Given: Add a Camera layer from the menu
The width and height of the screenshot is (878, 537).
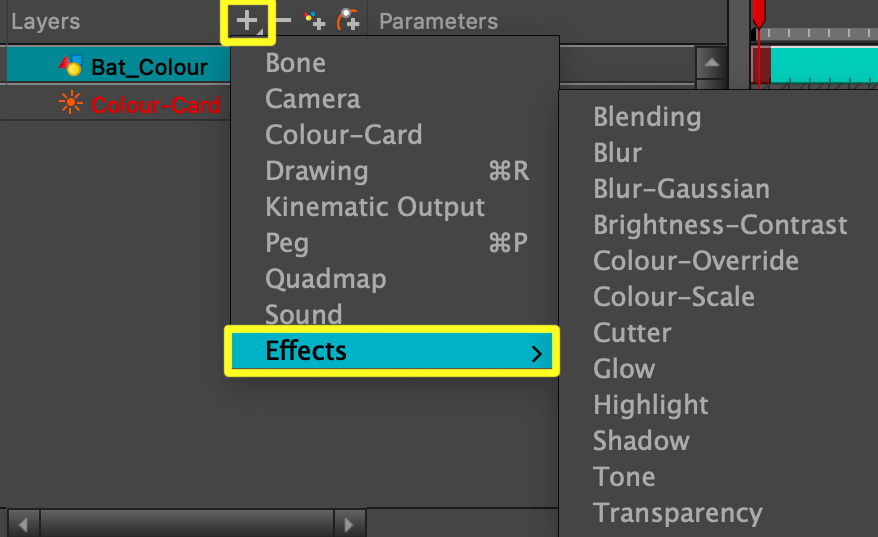Looking at the screenshot, I should point(312,99).
